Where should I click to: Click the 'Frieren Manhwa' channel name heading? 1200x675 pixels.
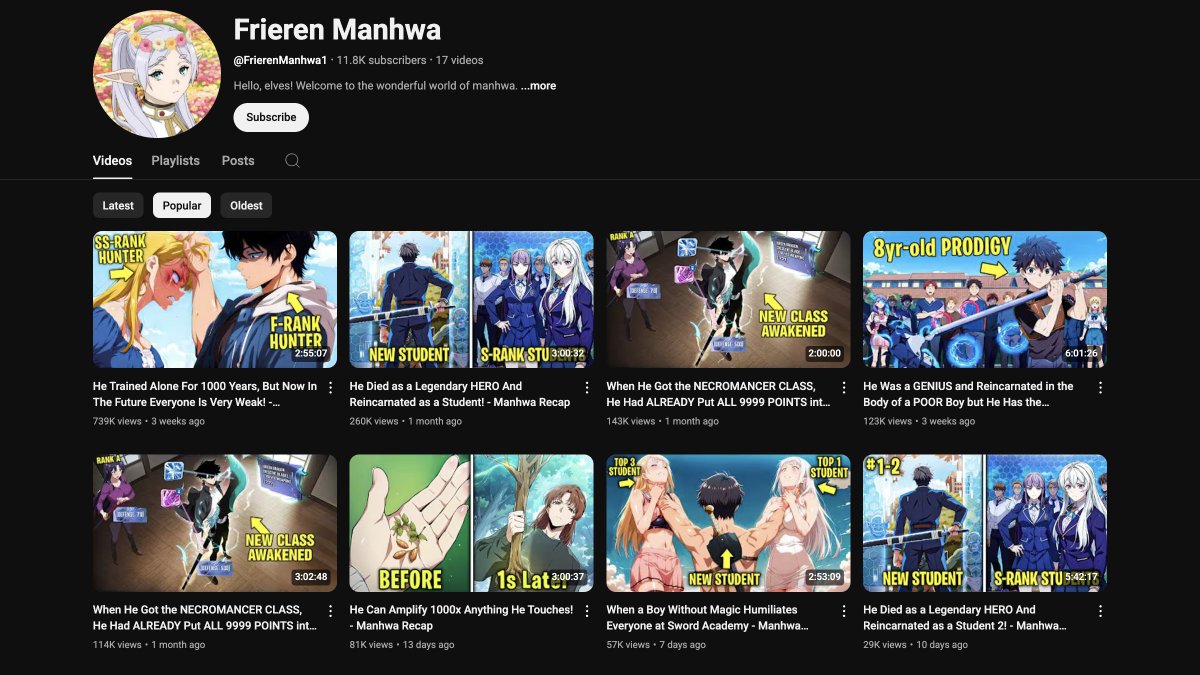pos(337,29)
